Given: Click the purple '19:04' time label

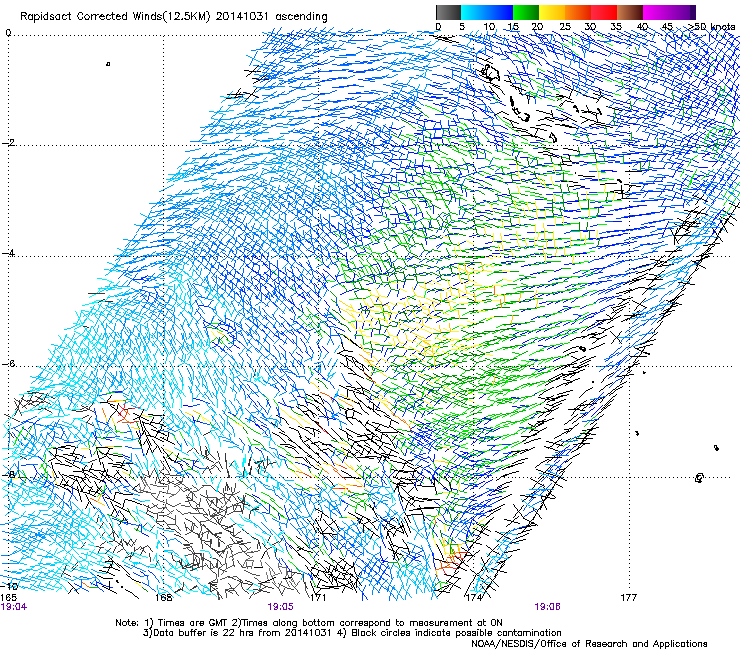Looking at the screenshot, I should (14, 607).
